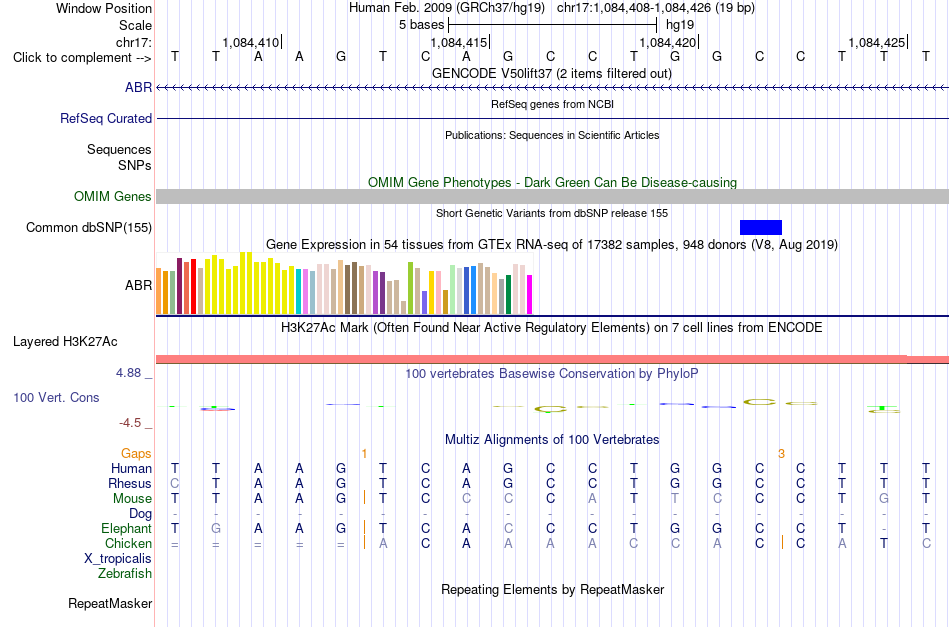Click the magenta bar in GTEx expression chart
Screen dimensions: 950x627
[x=530, y=294]
